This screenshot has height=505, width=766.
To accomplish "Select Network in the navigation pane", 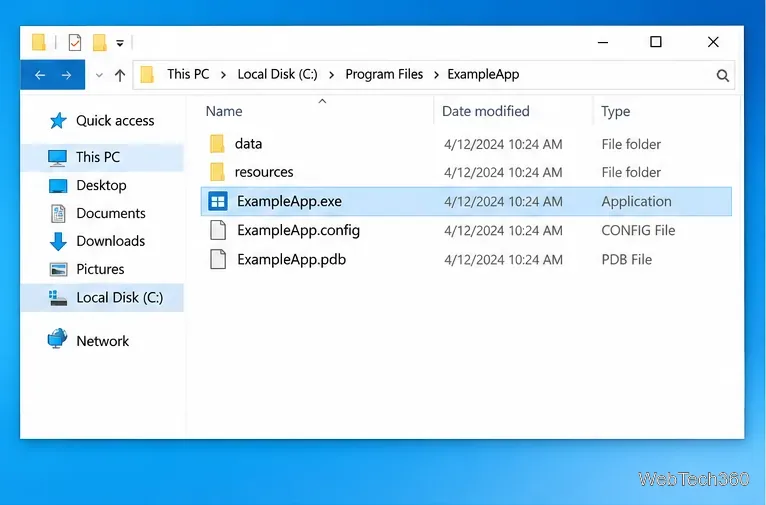I will pos(103,341).
